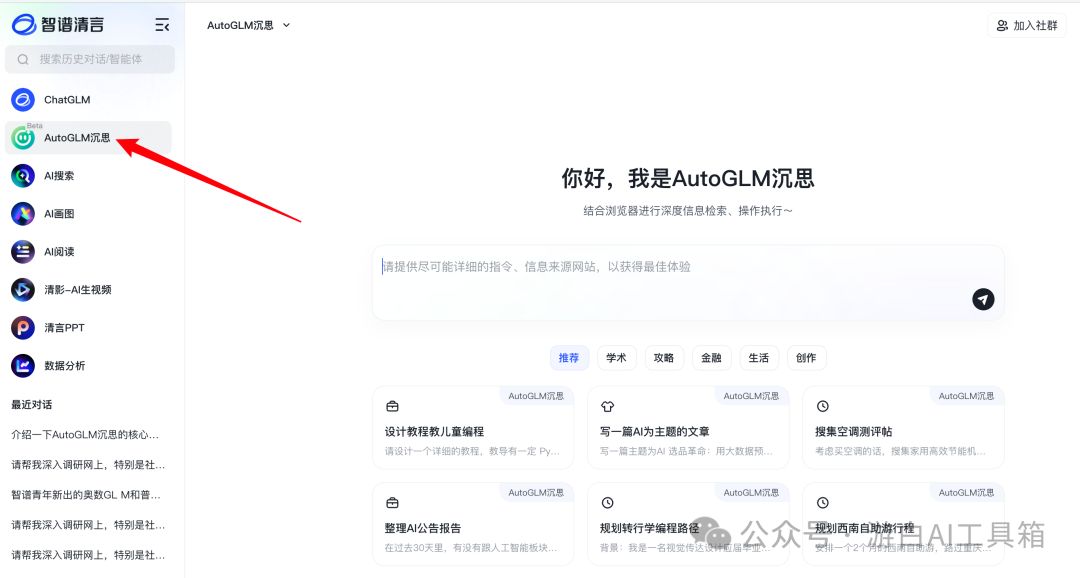Click the AutoGLM沉思 green robot icon
This screenshot has height=578, width=1080.
(x=23, y=138)
